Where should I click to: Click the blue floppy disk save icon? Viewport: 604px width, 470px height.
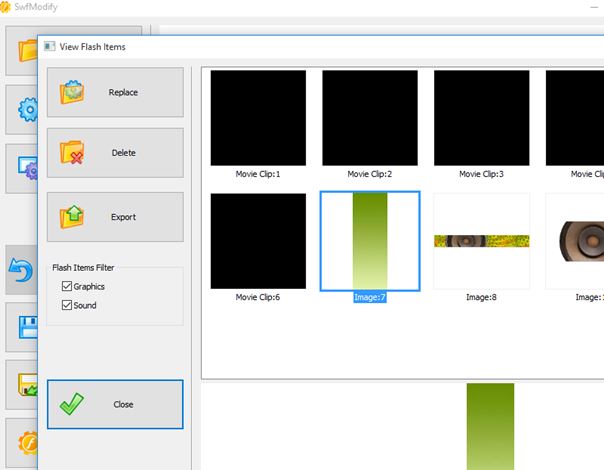click(x=29, y=327)
